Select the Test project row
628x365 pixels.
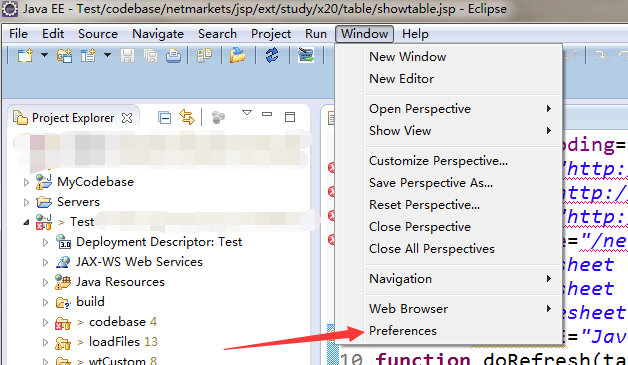[82, 222]
